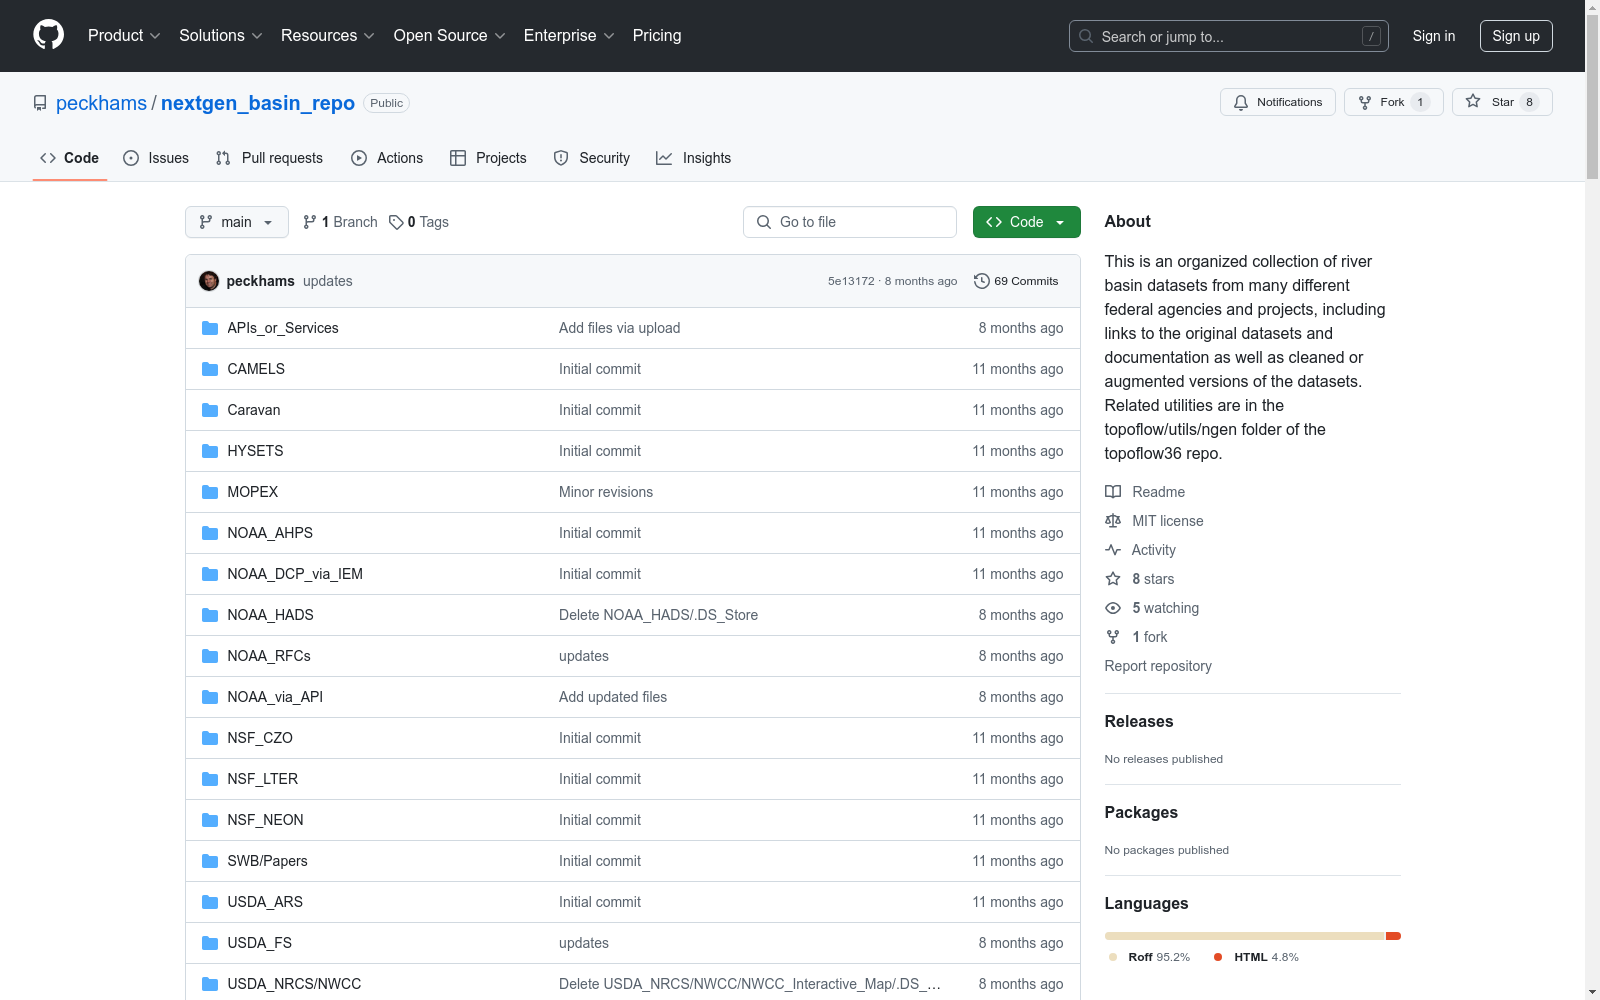Click the bell icon in Notifications button

1241,102
